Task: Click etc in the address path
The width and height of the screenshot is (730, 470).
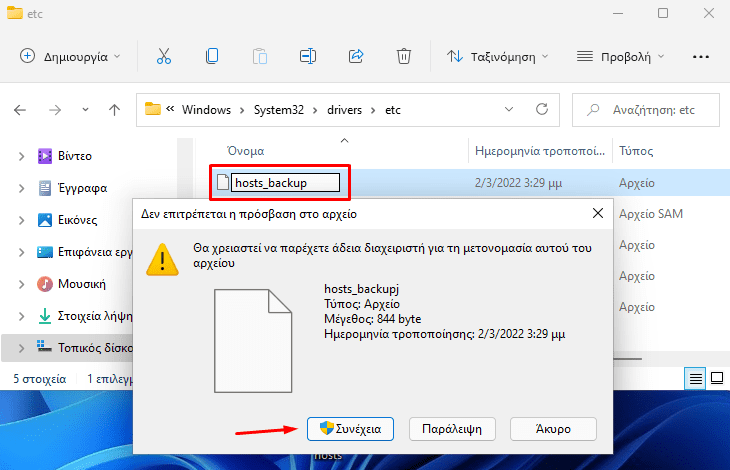Action: (392, 110)
